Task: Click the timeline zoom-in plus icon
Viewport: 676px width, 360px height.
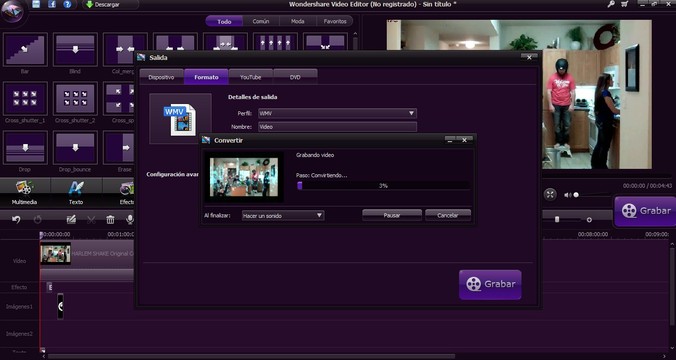Action: click(x=589, y=219)
